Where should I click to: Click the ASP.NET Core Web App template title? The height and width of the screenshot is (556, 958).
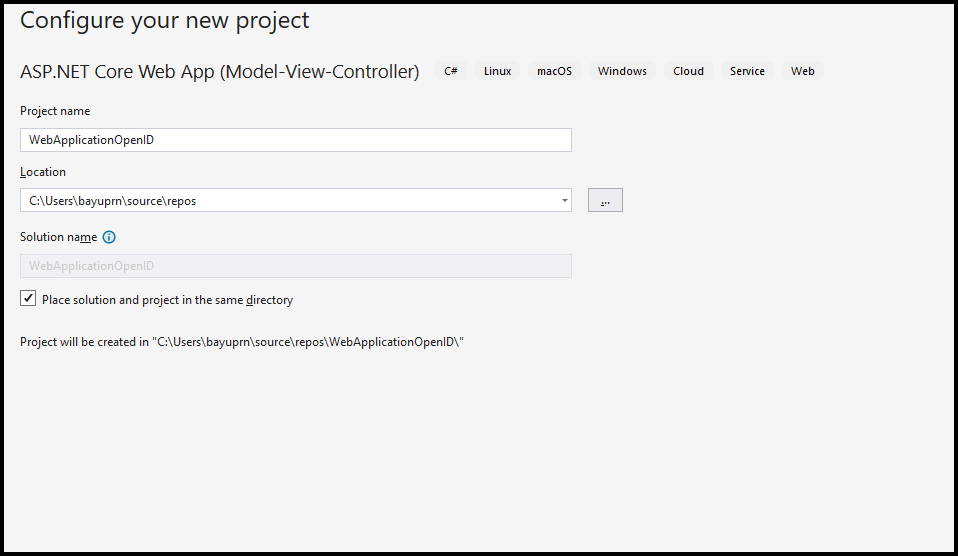219,72
